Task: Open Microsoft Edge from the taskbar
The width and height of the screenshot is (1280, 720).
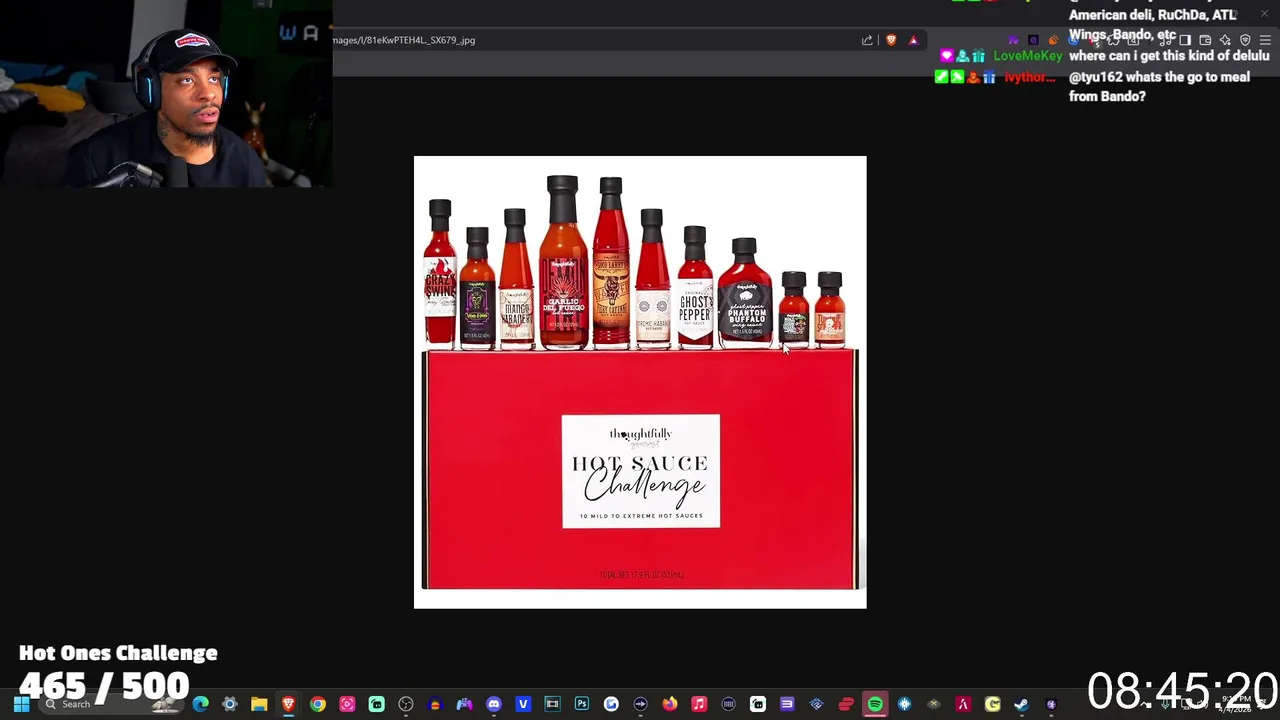Action: click(200, 704)
